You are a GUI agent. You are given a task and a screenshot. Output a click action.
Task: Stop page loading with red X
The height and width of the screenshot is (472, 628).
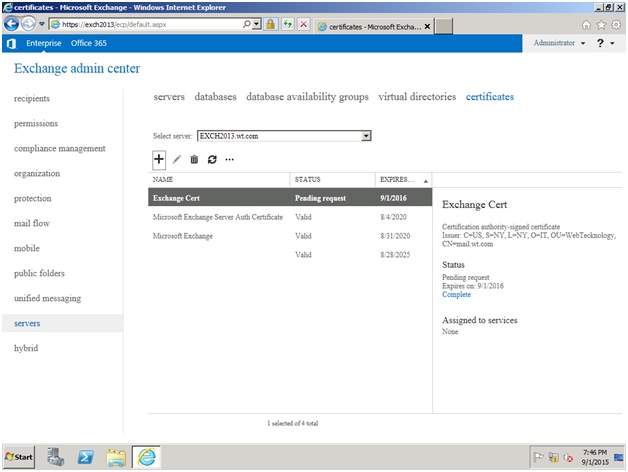pos(304,24)
